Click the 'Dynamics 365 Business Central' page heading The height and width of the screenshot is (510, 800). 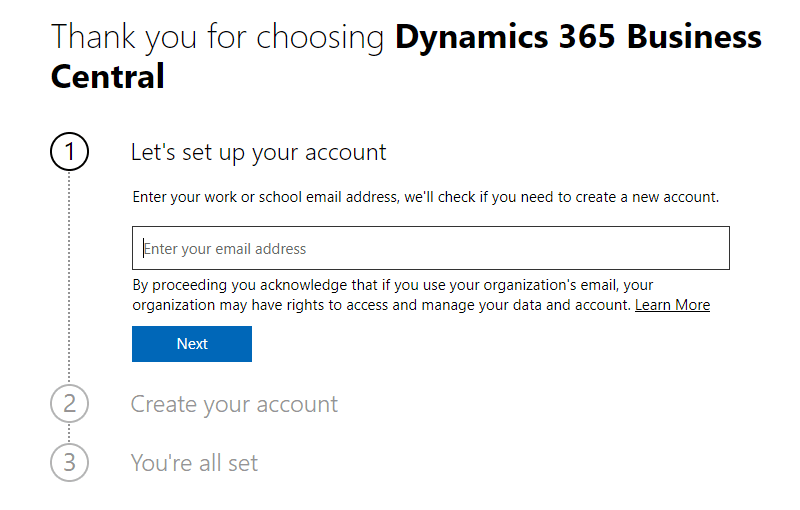click(406, 56)
